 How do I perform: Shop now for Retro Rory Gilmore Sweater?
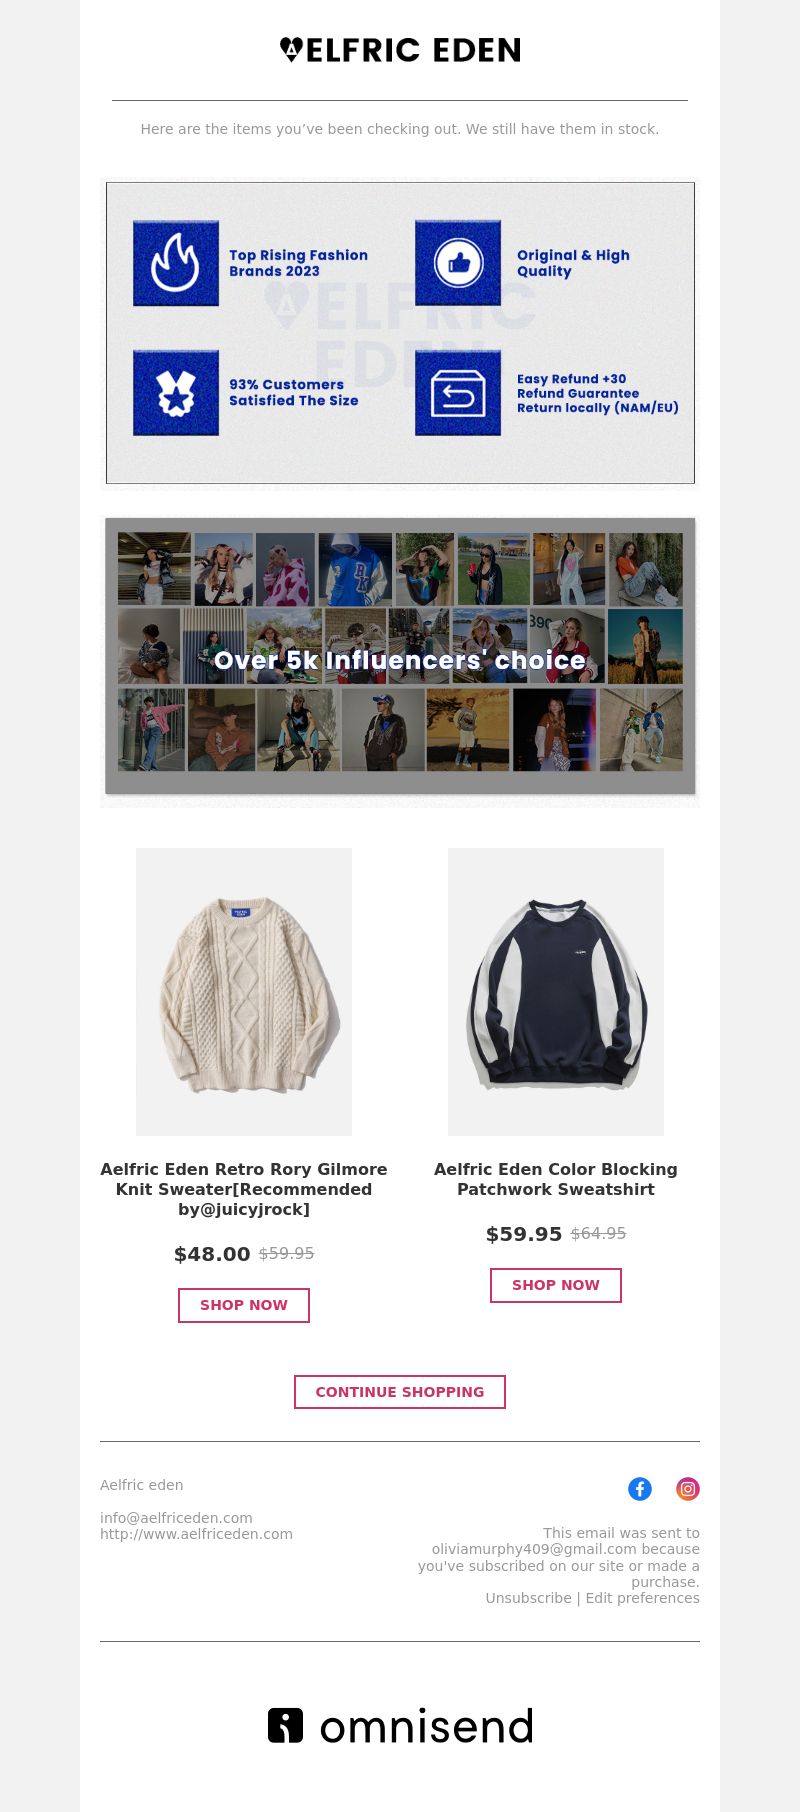click(244, 1305)
